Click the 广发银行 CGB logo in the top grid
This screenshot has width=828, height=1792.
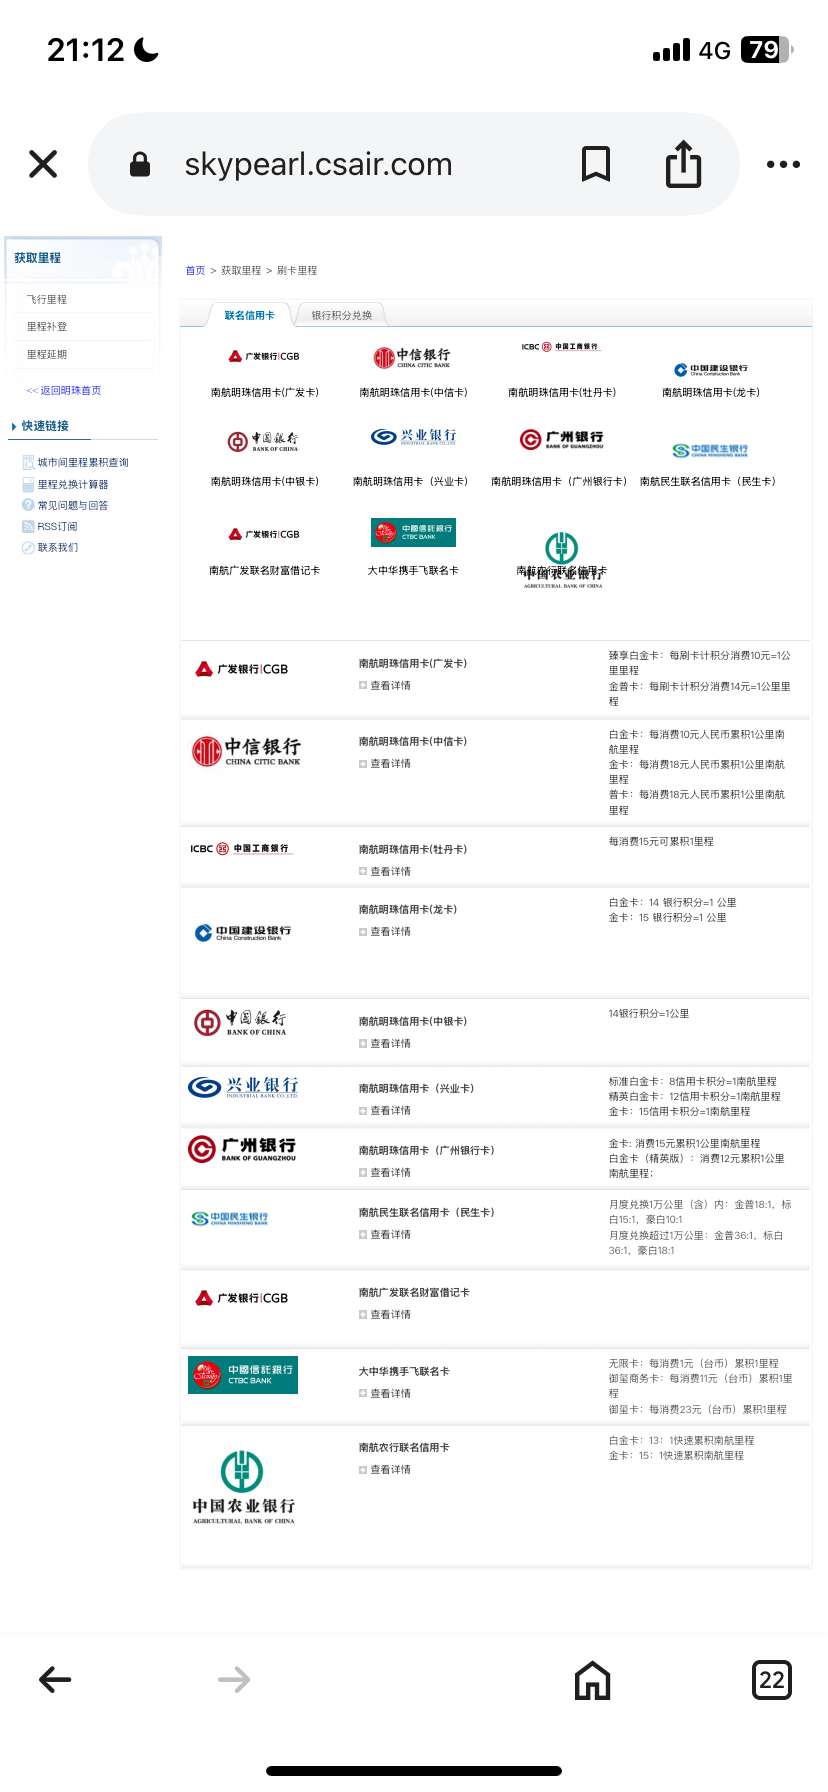coord(264,356)
